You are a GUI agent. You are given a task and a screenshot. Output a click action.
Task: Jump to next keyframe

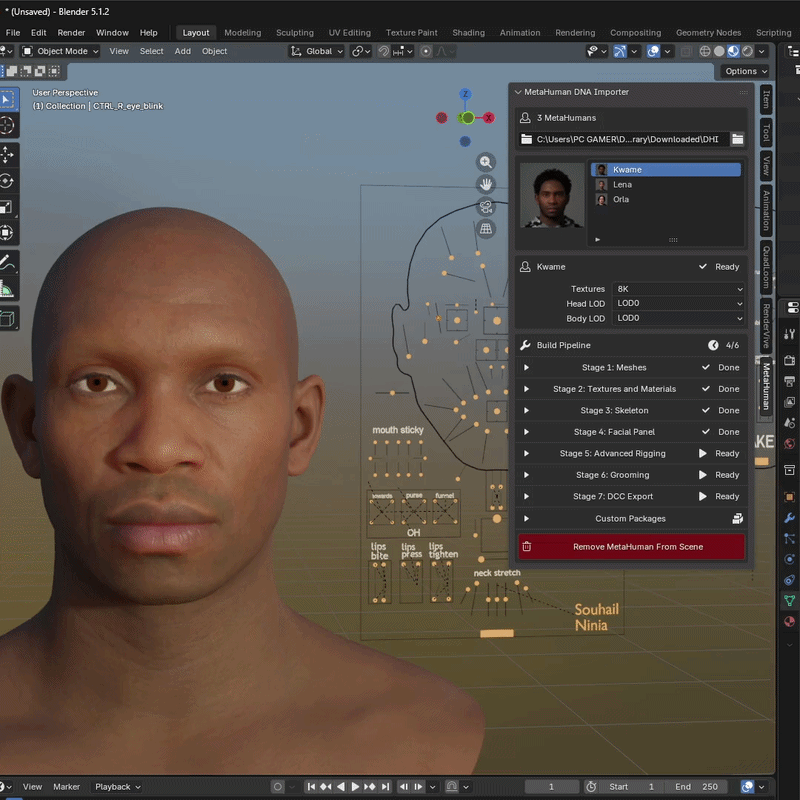pos(370,787)
